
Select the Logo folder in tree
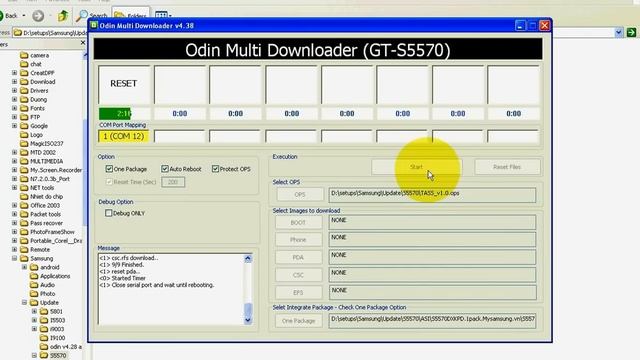[x=36, y=135]
